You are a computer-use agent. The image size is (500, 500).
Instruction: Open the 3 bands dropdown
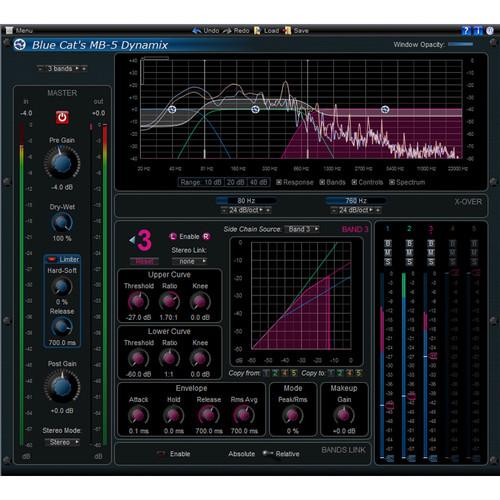(x=62, y=68)
